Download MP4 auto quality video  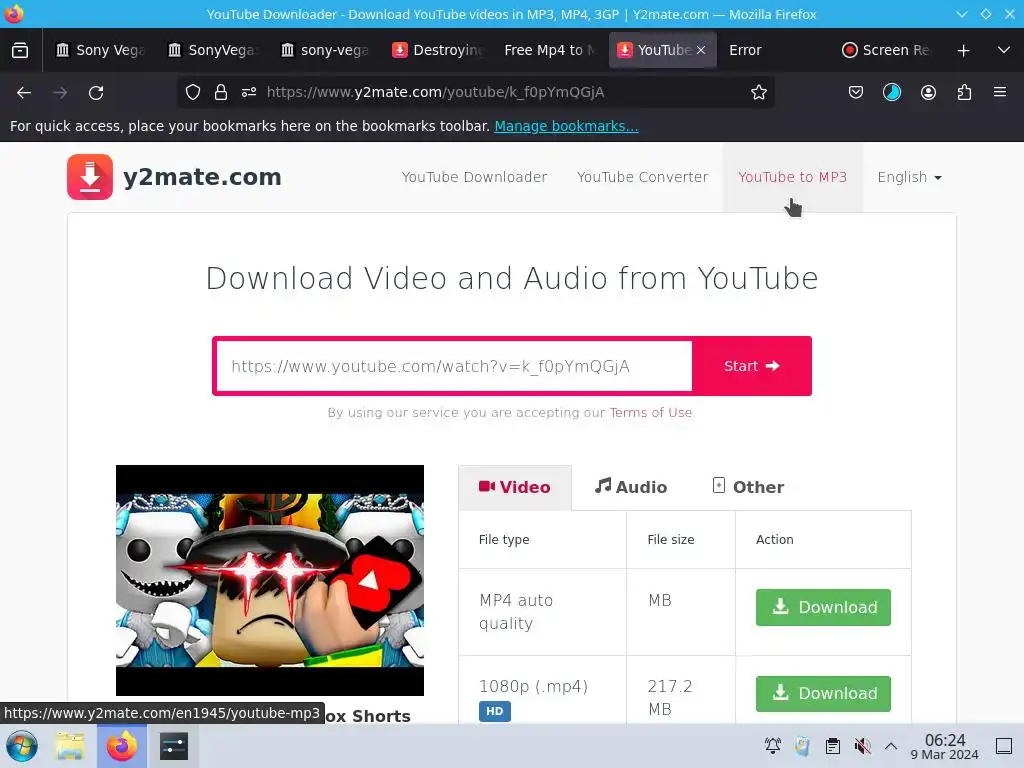pos(823,607)
